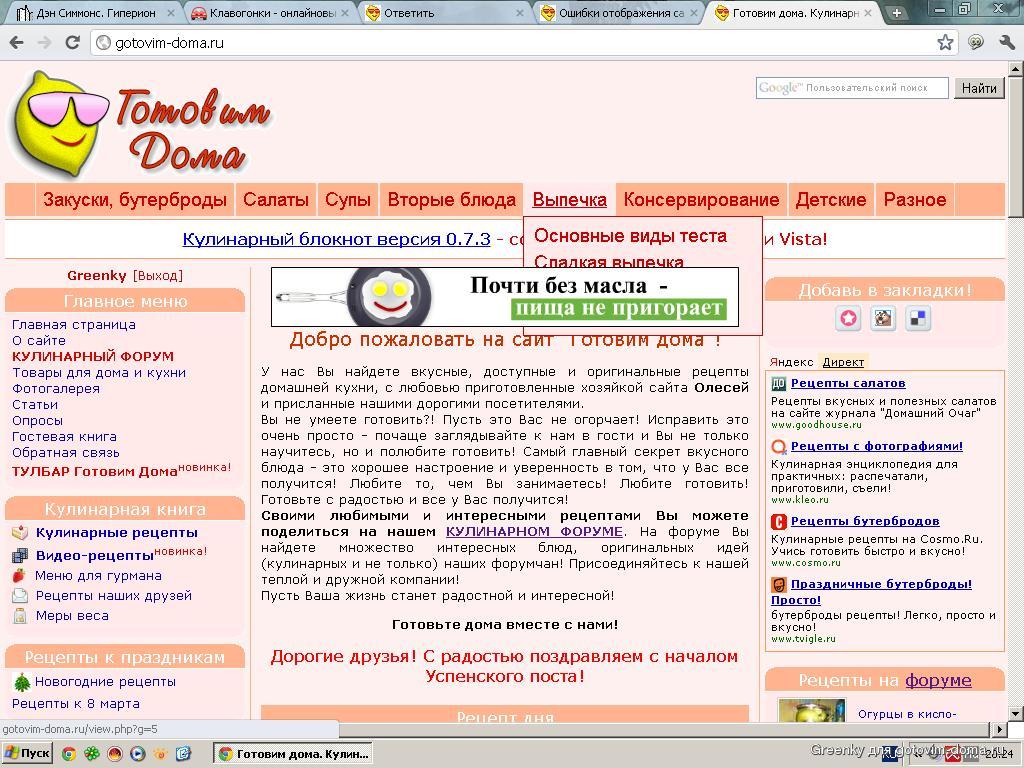Go back with the browser back arrow
This screenshot has width=1024, height=768.
(16, 43)
